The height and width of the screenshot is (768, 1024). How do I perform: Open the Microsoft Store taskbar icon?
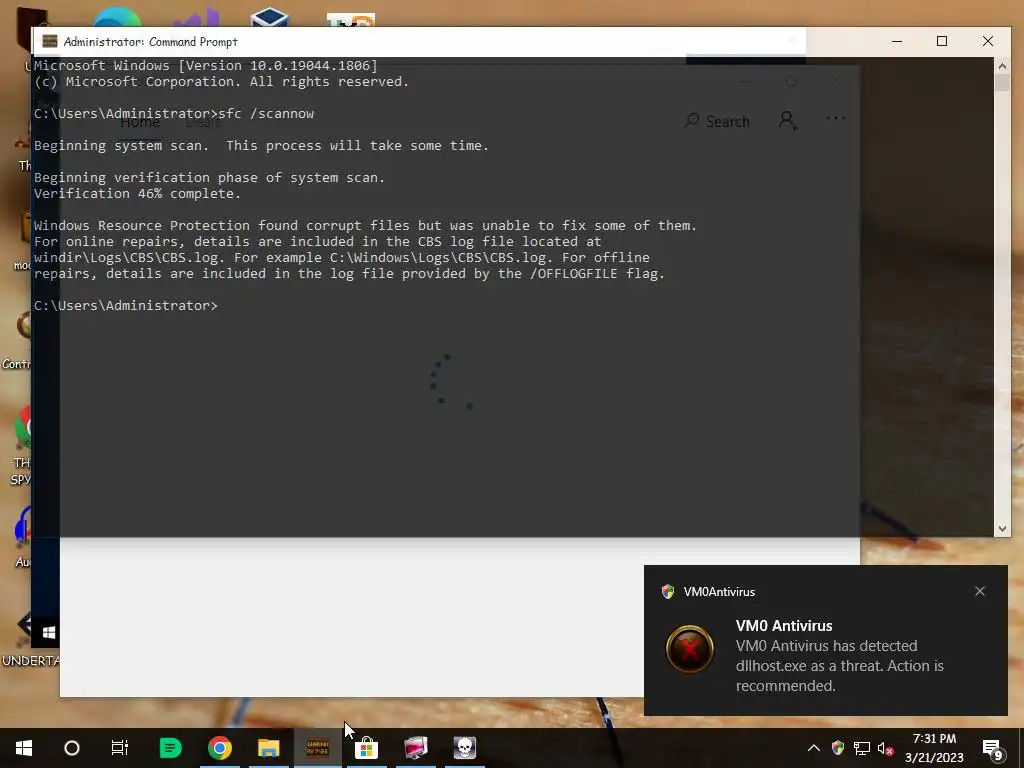[366, 748]
